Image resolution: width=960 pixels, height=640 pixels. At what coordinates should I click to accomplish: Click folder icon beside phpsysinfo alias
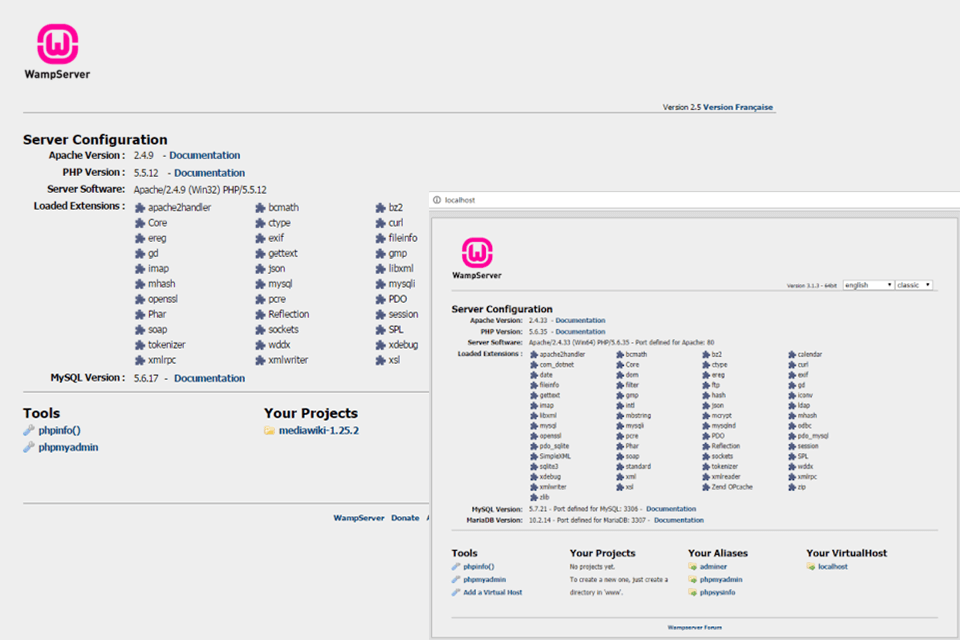coord(692,592)
